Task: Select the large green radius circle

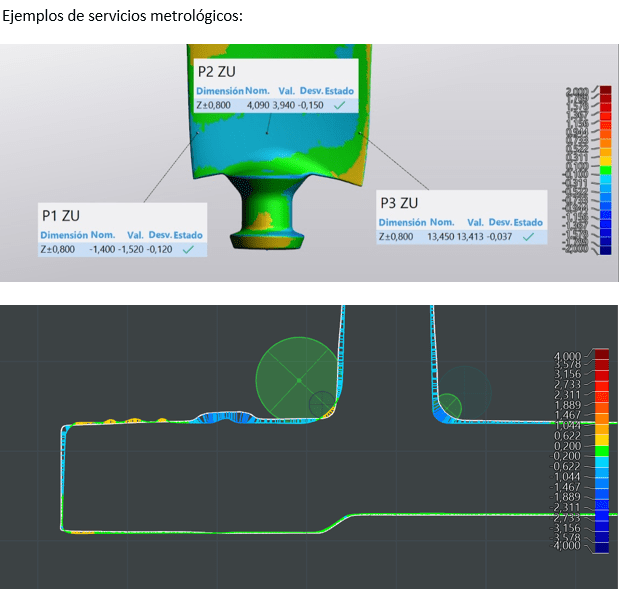Action: [299, 380]
